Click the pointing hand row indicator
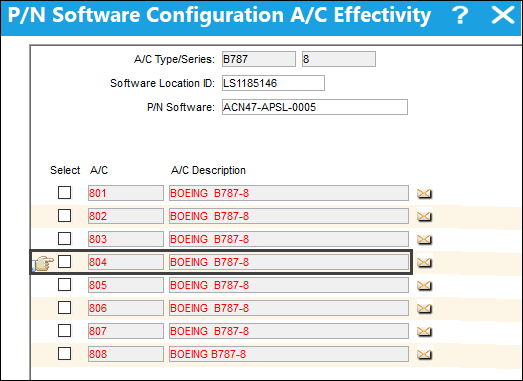The height and width of the screenshot is (381, 523). pyautogui.click(x=43, y=263)
